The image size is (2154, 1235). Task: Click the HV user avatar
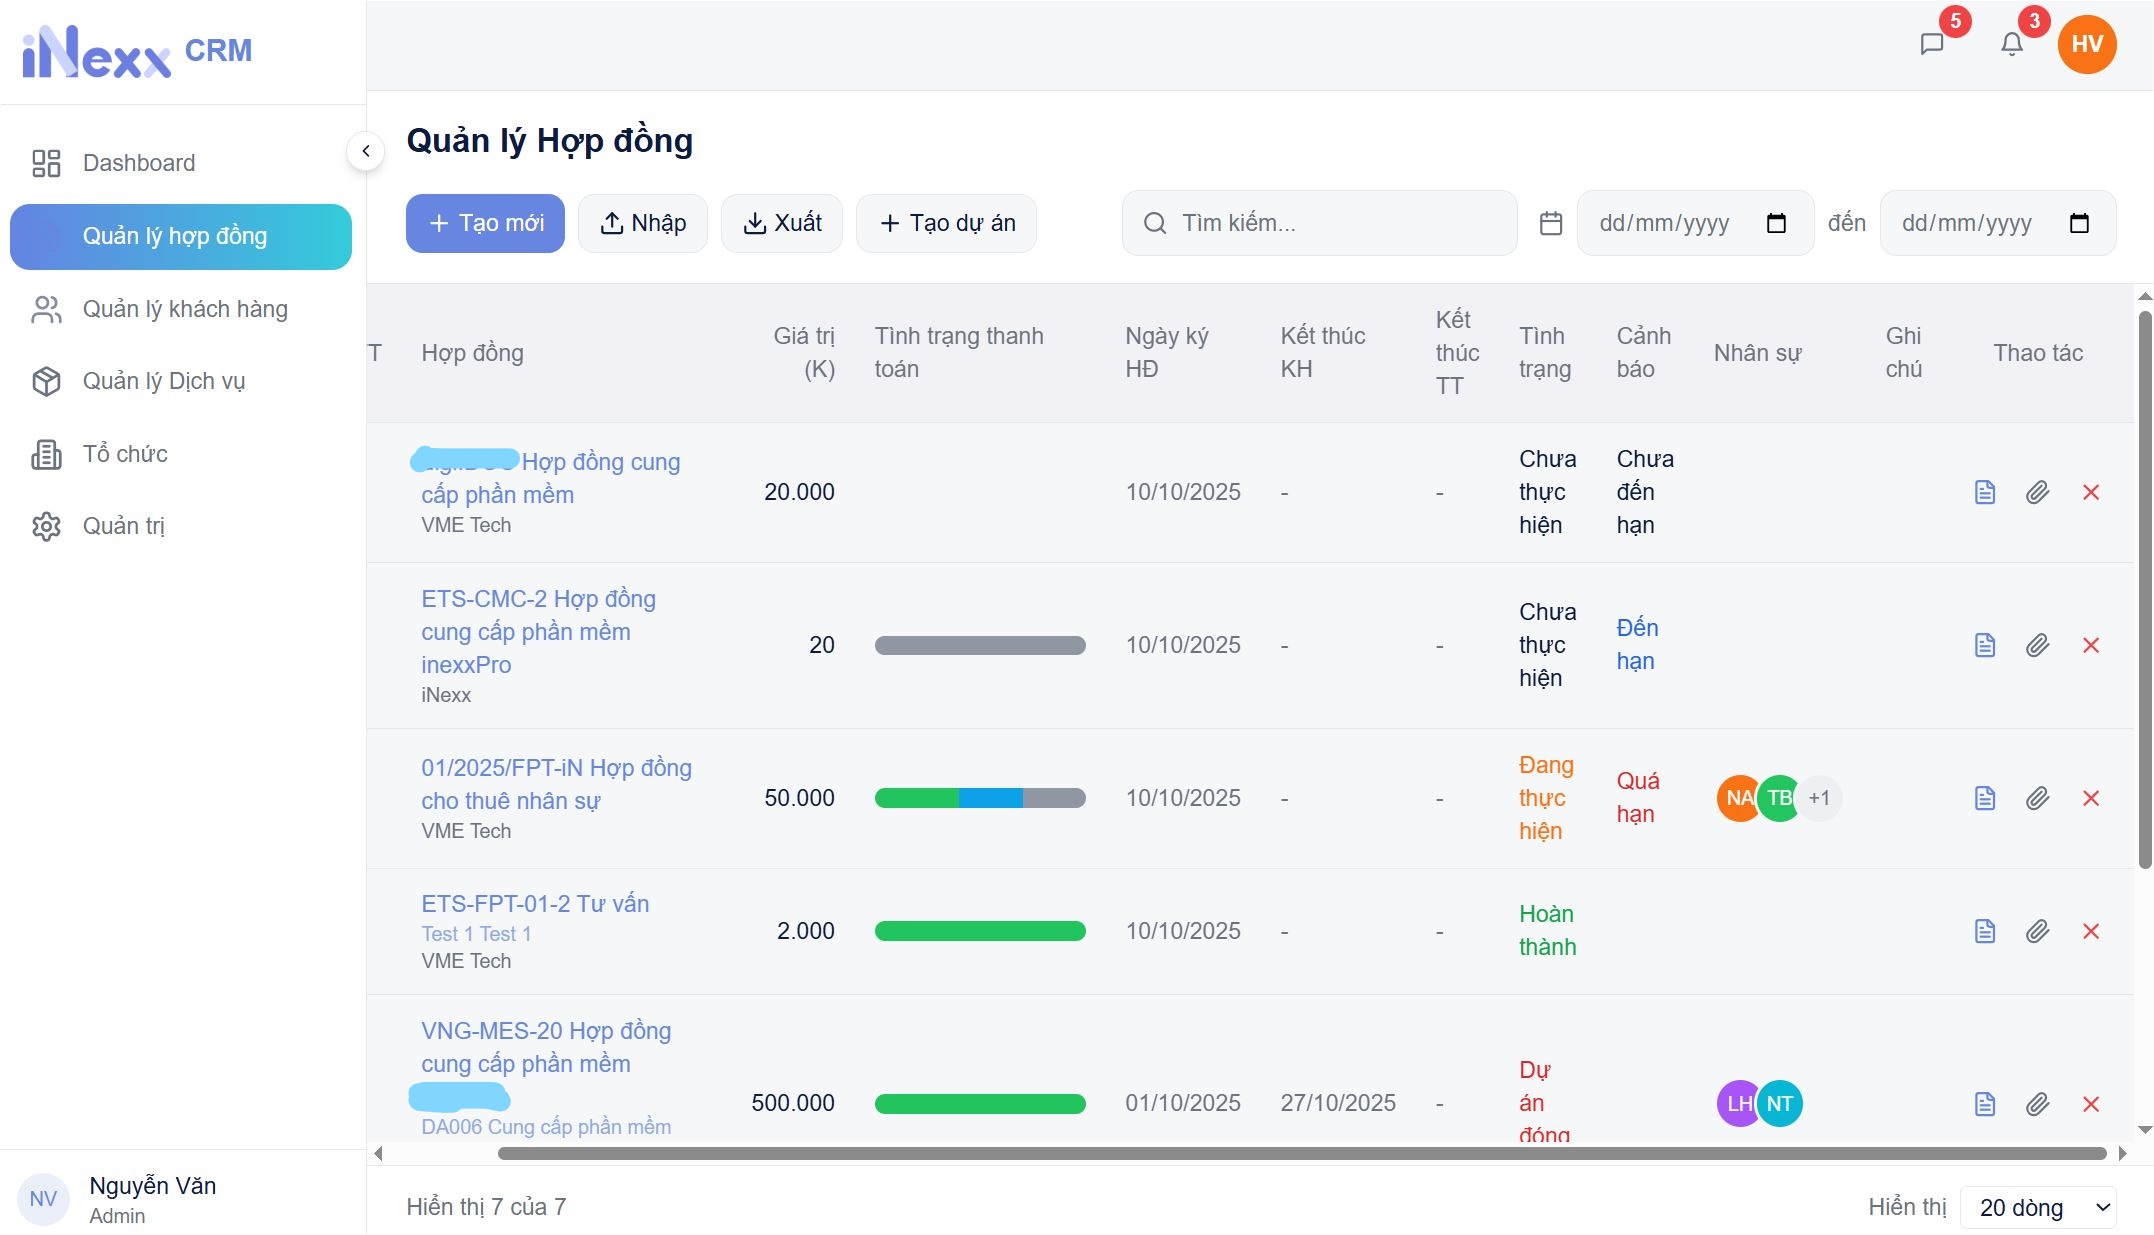[2086, 44]
